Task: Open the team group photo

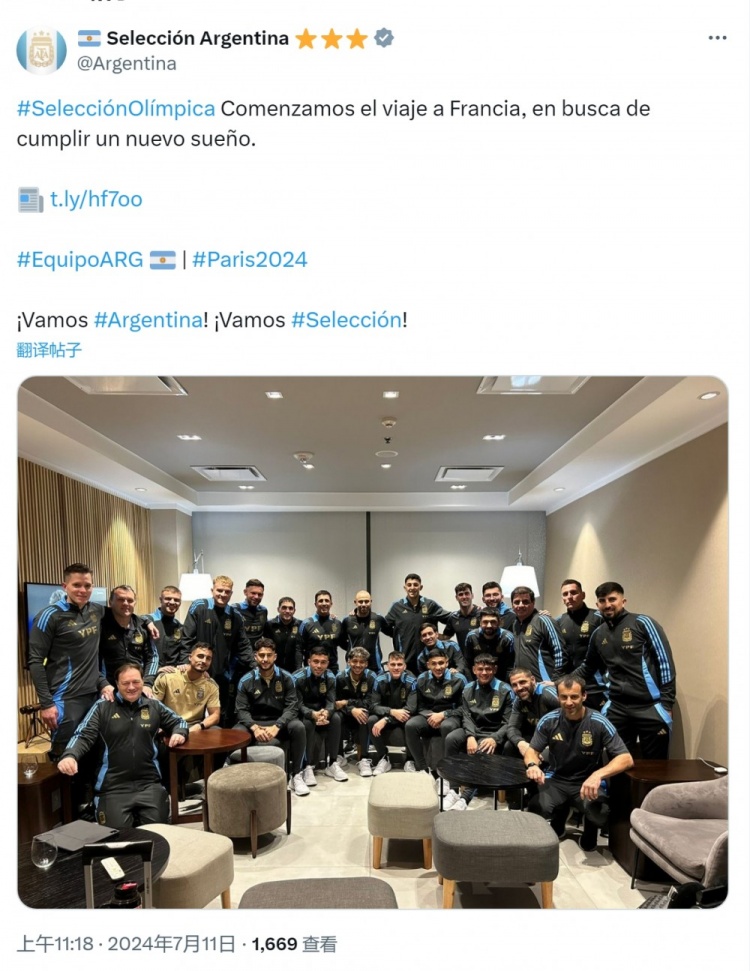Action: (x=373, y=642)
